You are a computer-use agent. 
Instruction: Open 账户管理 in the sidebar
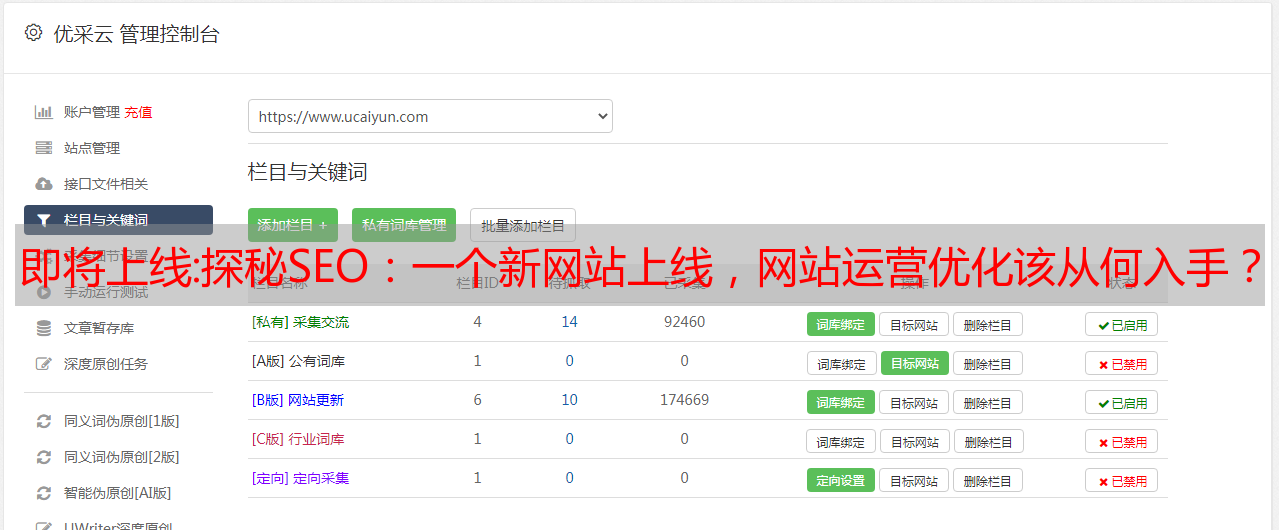[92, 112]
